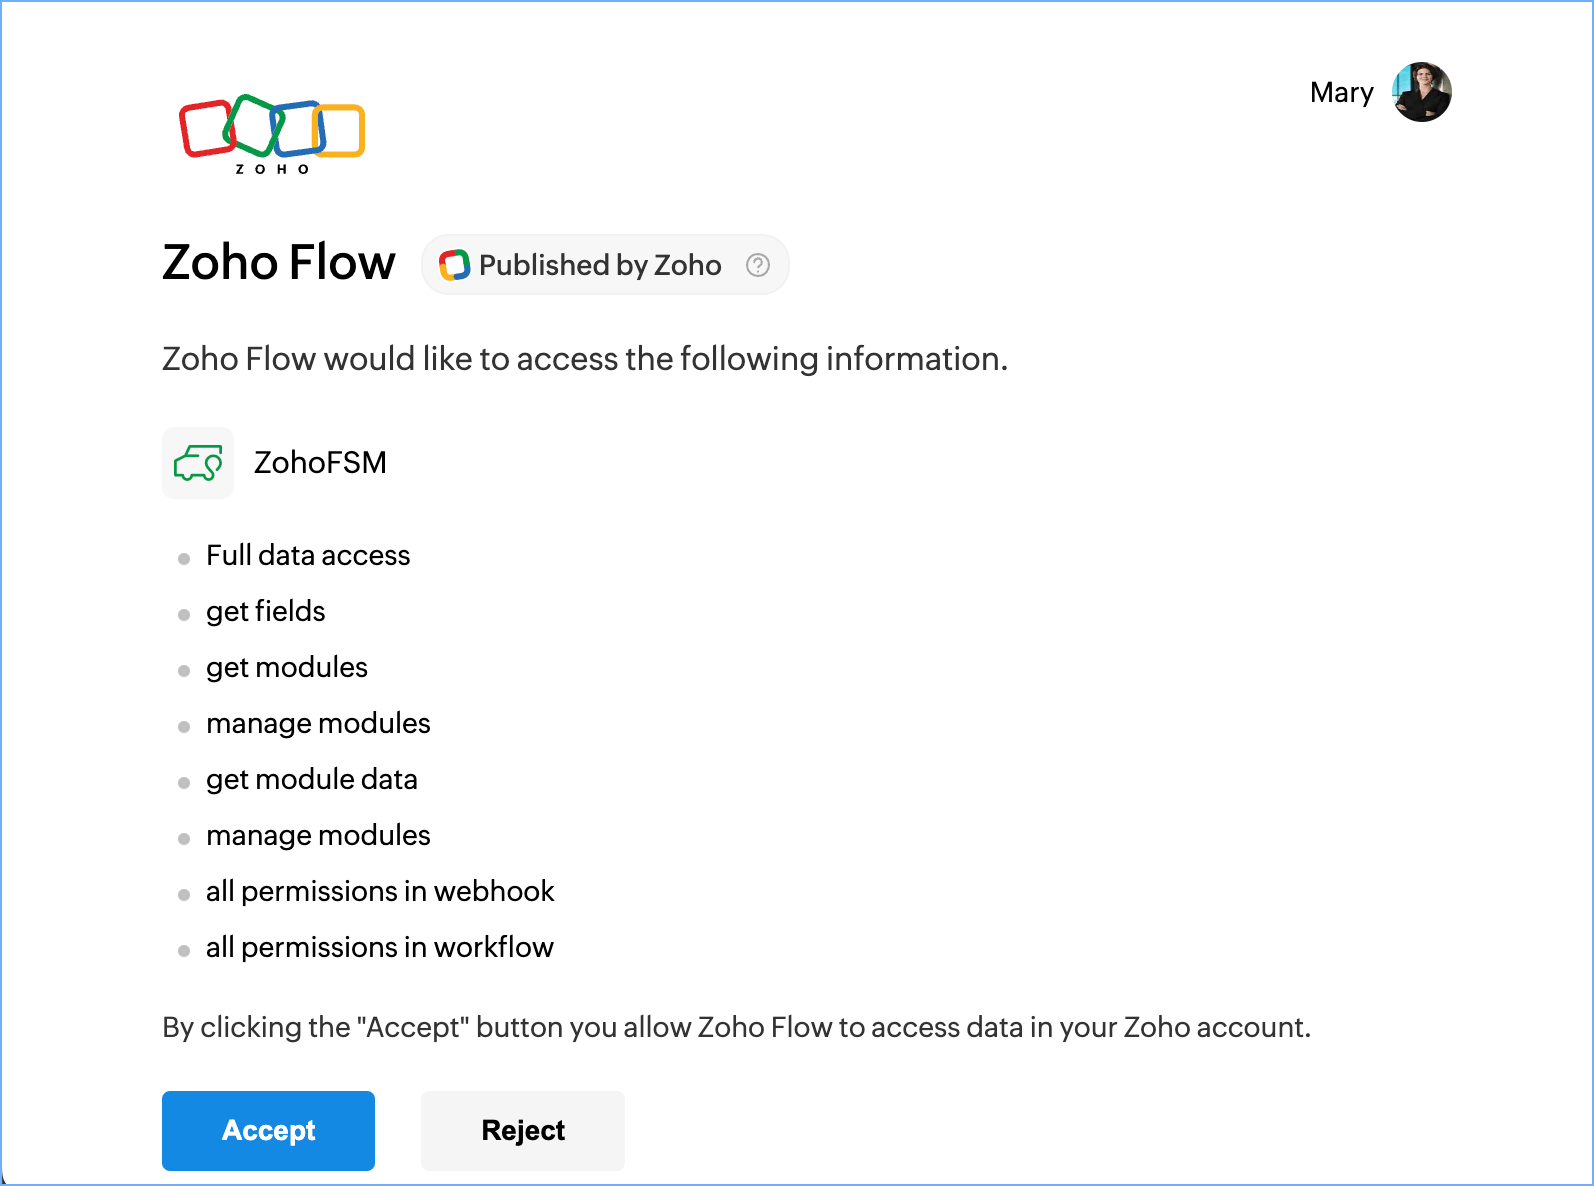Click all permissions in webhook item
This screenshot has width=1594, height=1186.
pos(380,892)
